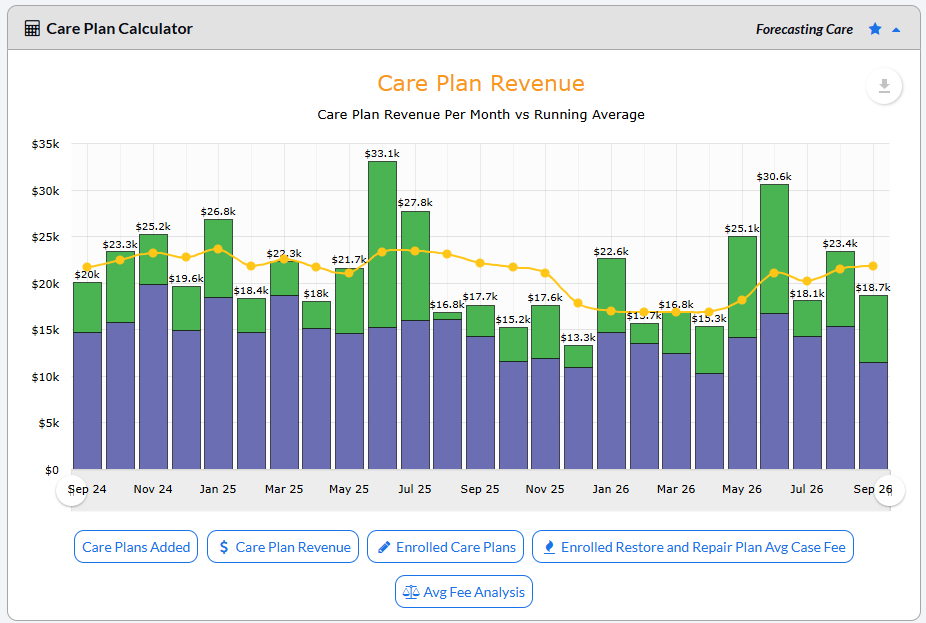Viewport: 926px width, 623px height.
Task: Select the $19.6k bar label
Action: [186, 279]
